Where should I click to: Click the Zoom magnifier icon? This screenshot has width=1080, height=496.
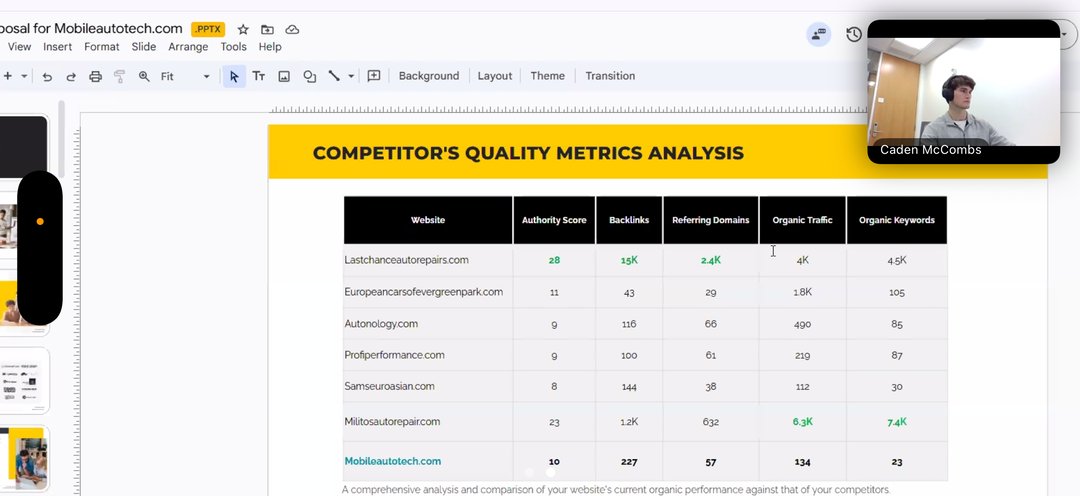(x=144, y=76)
